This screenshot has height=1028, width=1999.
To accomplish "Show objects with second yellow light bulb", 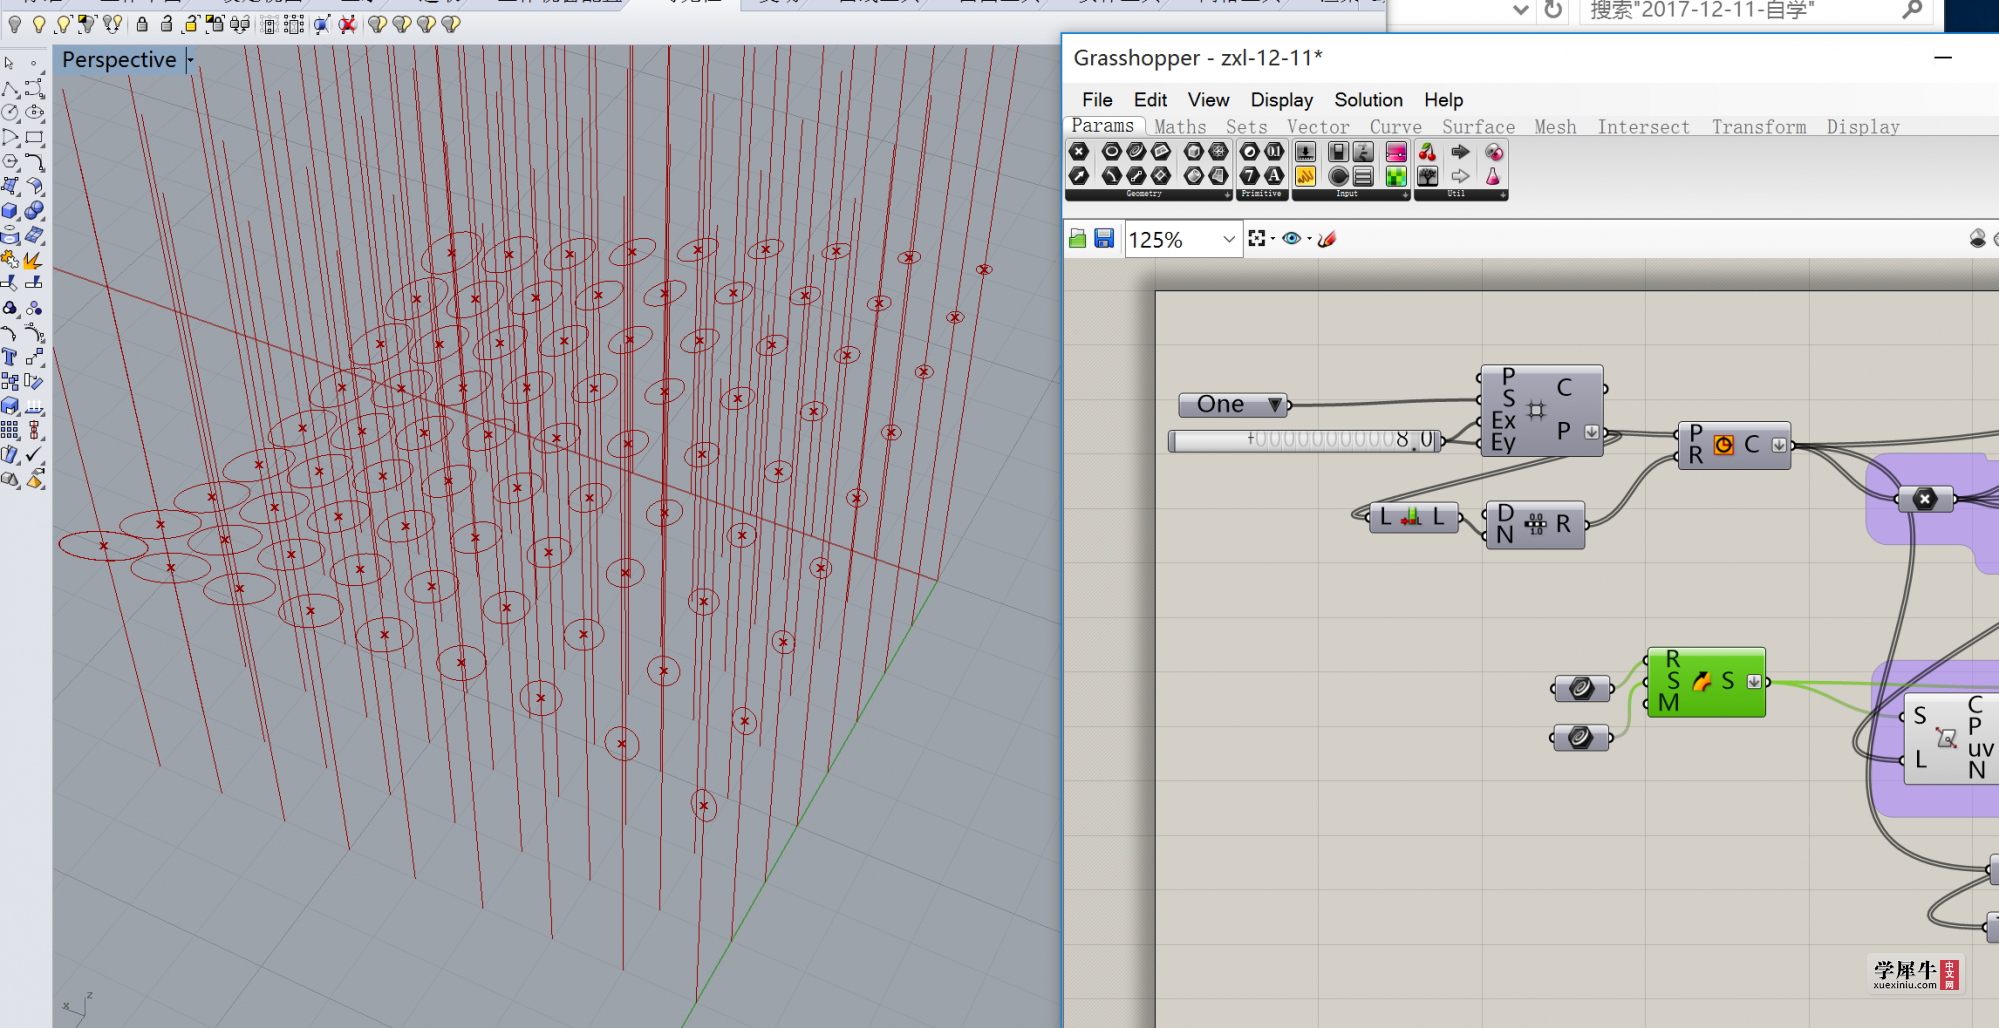I will (x=39, y=24).
